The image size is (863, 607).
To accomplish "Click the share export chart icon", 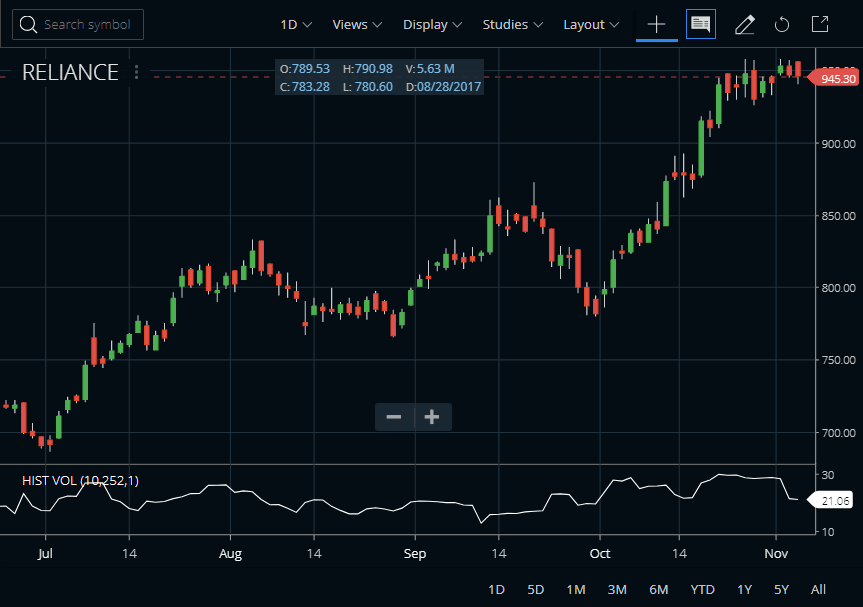I will (820, 24).
